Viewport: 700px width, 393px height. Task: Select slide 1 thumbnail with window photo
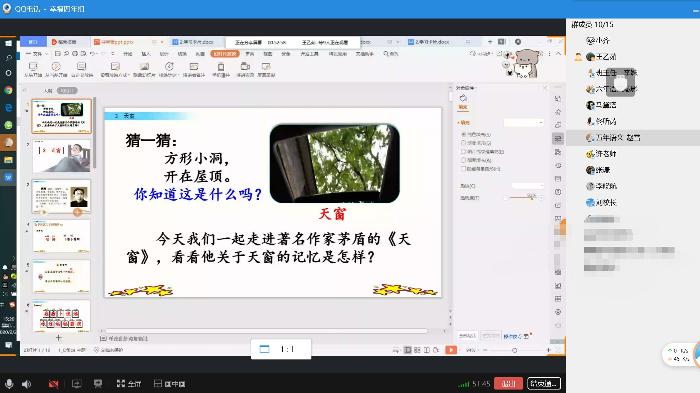[x=62, y=116]
